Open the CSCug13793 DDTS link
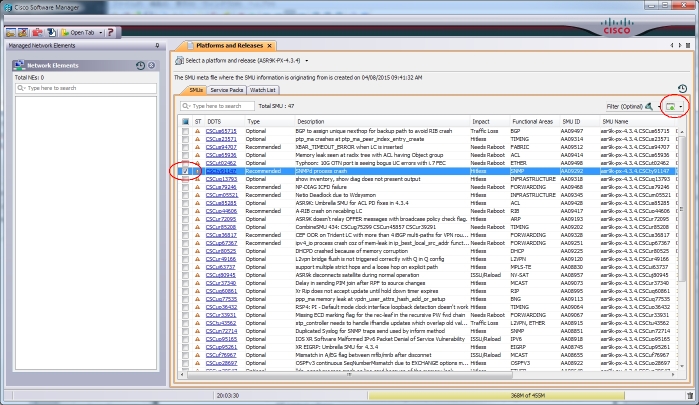The height and width of the screenshot is (405, 699). tap(221, 179)
